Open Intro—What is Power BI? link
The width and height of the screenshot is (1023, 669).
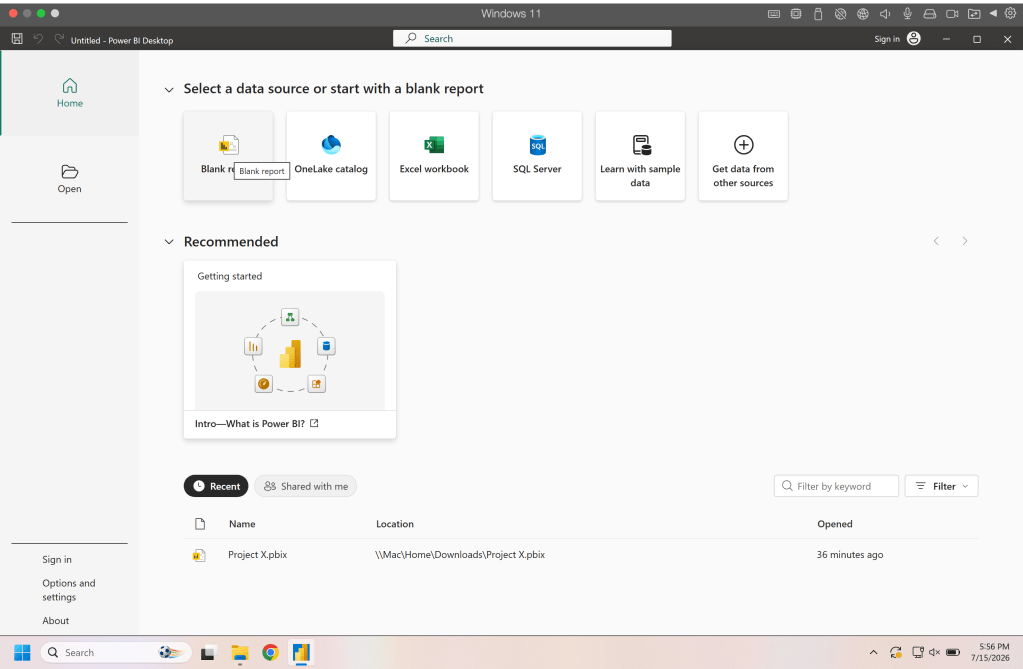(x=256, y=424)
